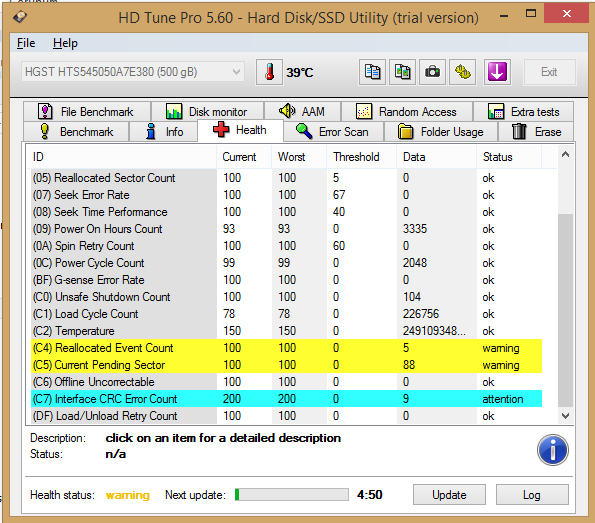
Task: Click the Next update progress bar
Action: point(291,495)
